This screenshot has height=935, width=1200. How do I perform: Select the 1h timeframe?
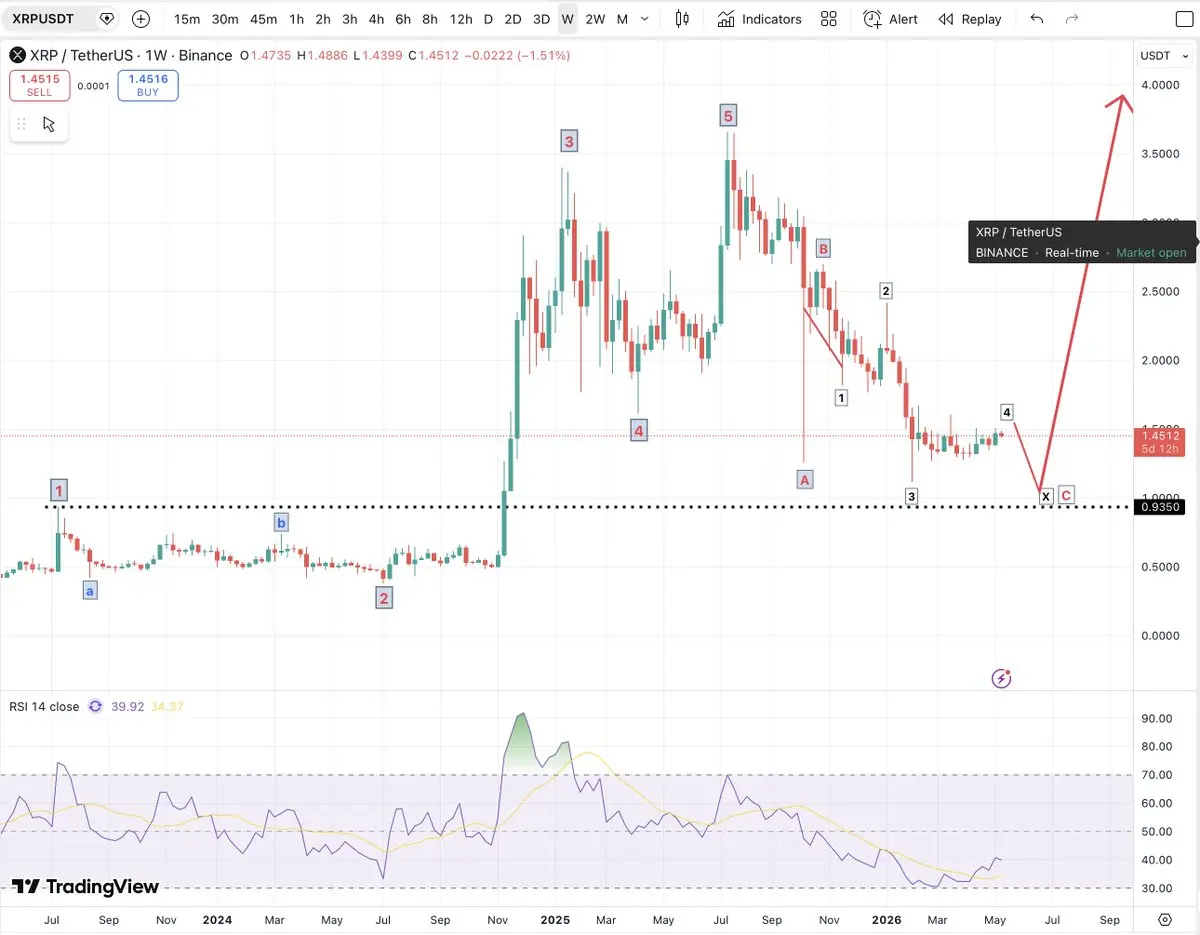(x=297, y=19)
